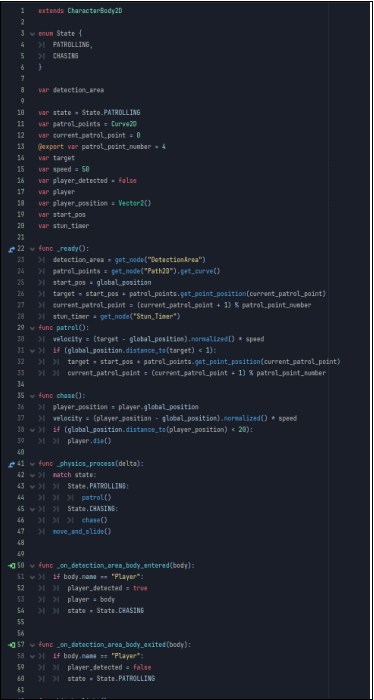Collapse the match state block
Viewport: 374px width, 700px height.
coord(32,475)
